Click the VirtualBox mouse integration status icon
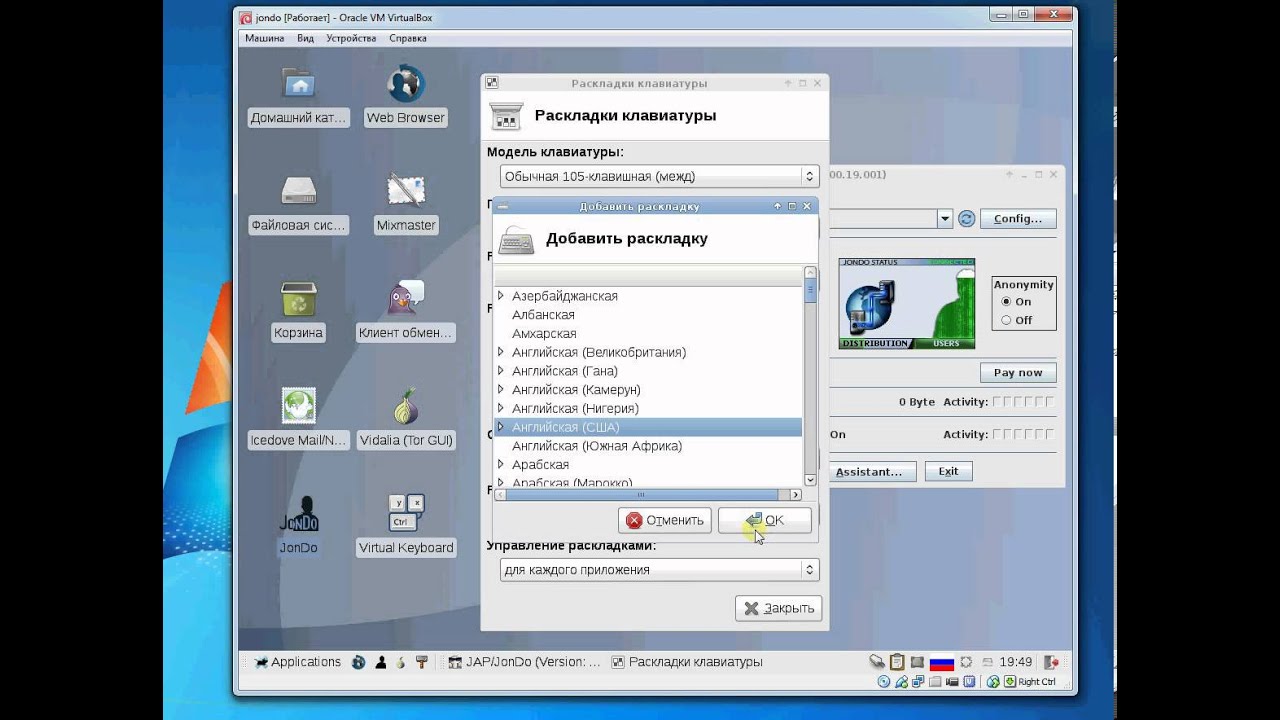The width and height of the screenshot is (1280, 720). (993, 682)
